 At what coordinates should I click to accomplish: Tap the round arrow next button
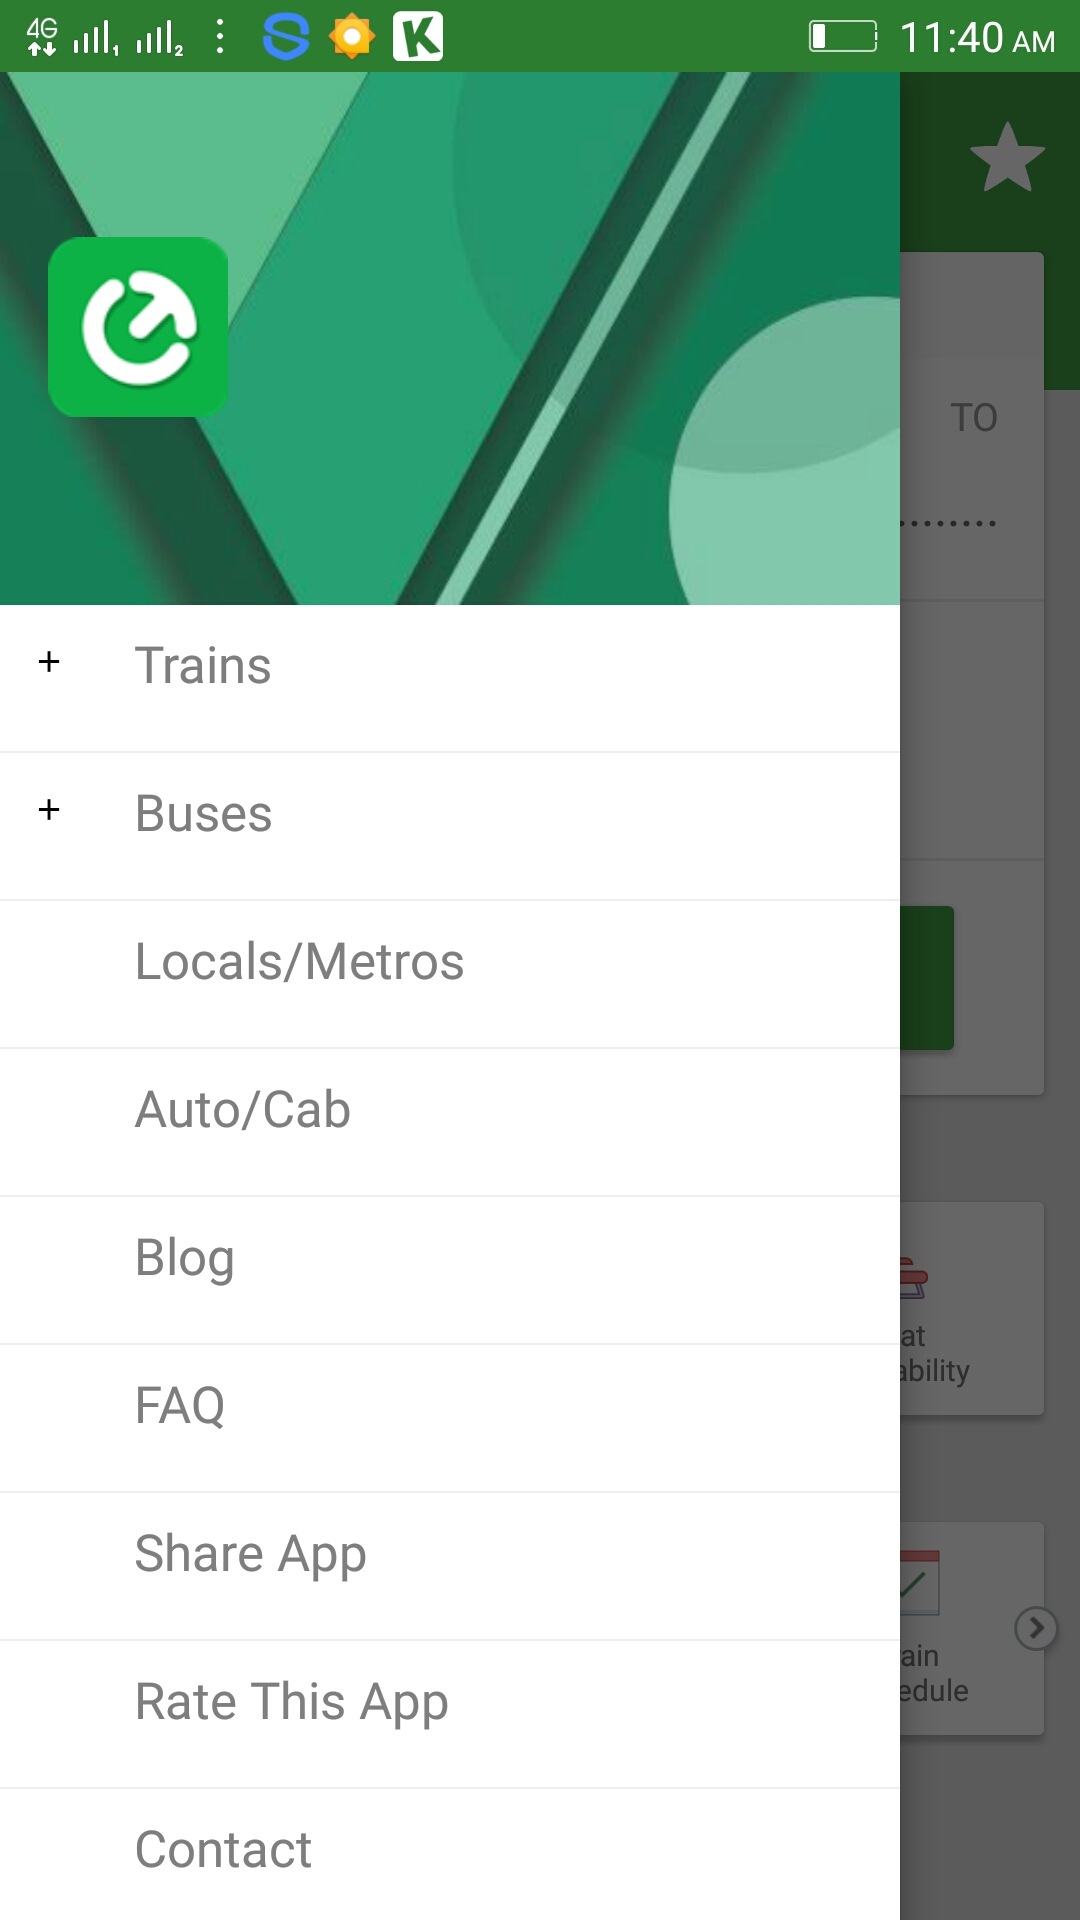[1036, 1628]
